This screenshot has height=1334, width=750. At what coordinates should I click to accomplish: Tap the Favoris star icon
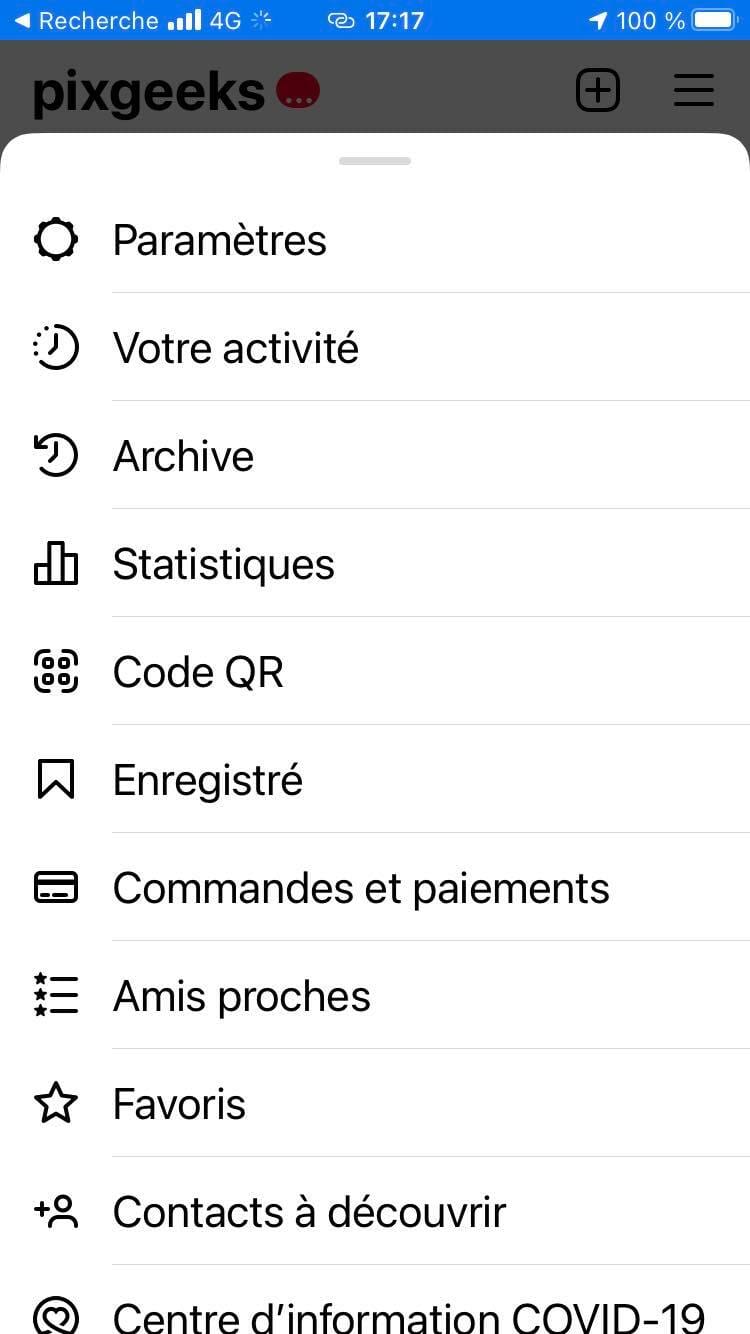pyautogui.click(x=56, y=1104)
